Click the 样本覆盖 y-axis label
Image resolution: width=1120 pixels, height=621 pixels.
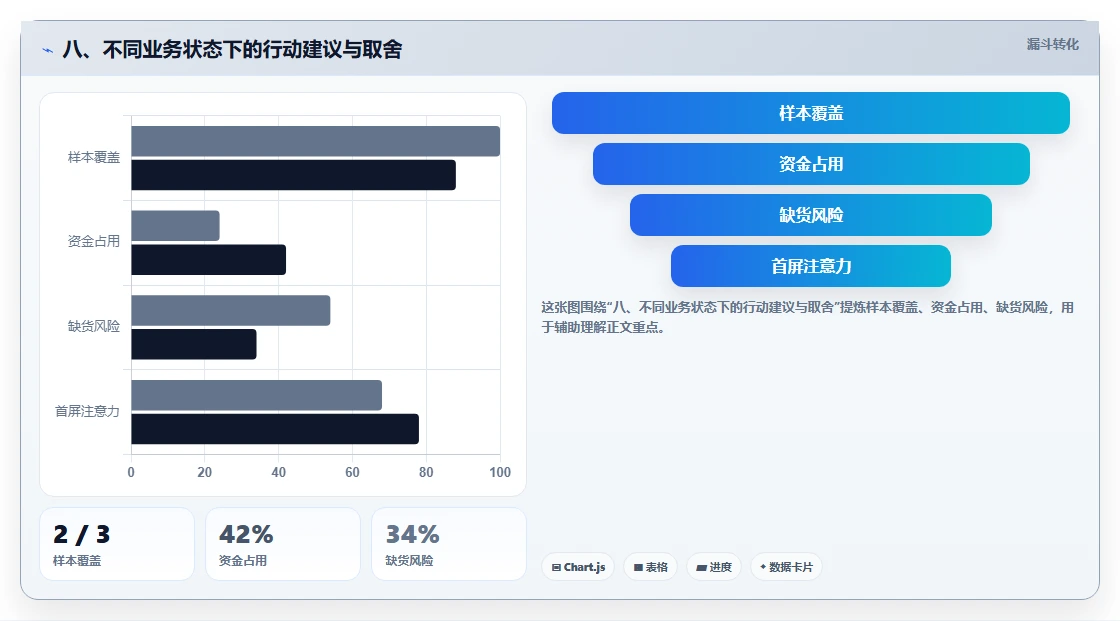(x=94, y=157)
